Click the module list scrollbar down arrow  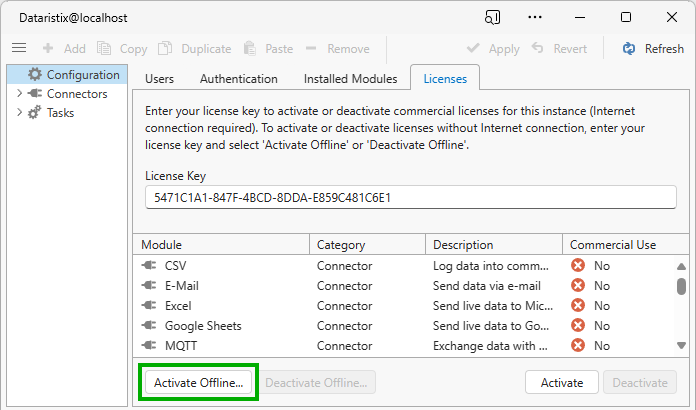[682, 346]
